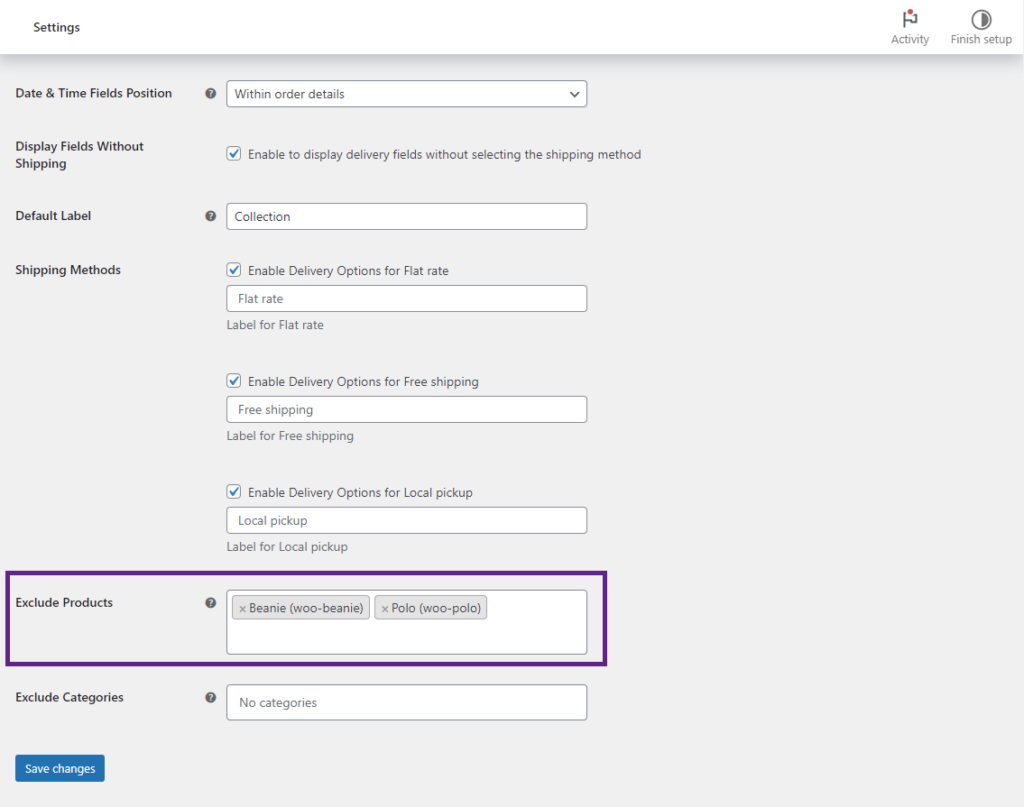Screen dimensions: 1024x807
Task: Click the Date & Time Fields Position label
Action: pyautogui.click(x=93, y=93)
